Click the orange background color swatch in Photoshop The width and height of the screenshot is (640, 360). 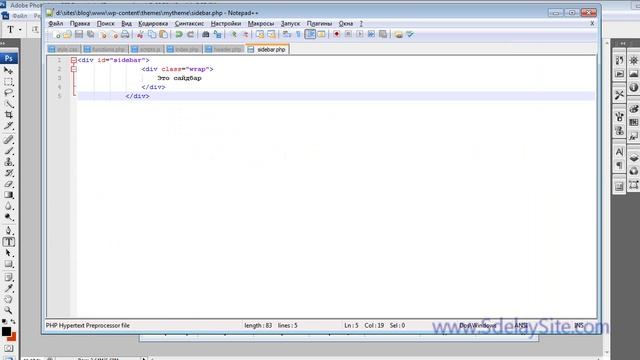(x=13, y=337)
